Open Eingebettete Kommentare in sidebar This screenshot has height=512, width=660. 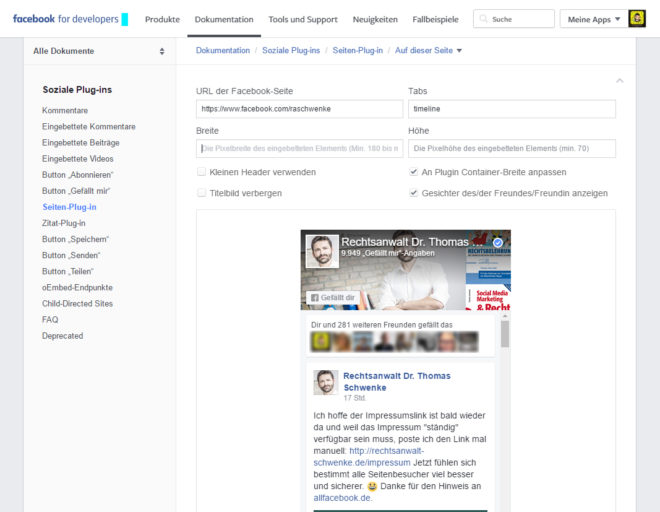click(x=89, y=126)
